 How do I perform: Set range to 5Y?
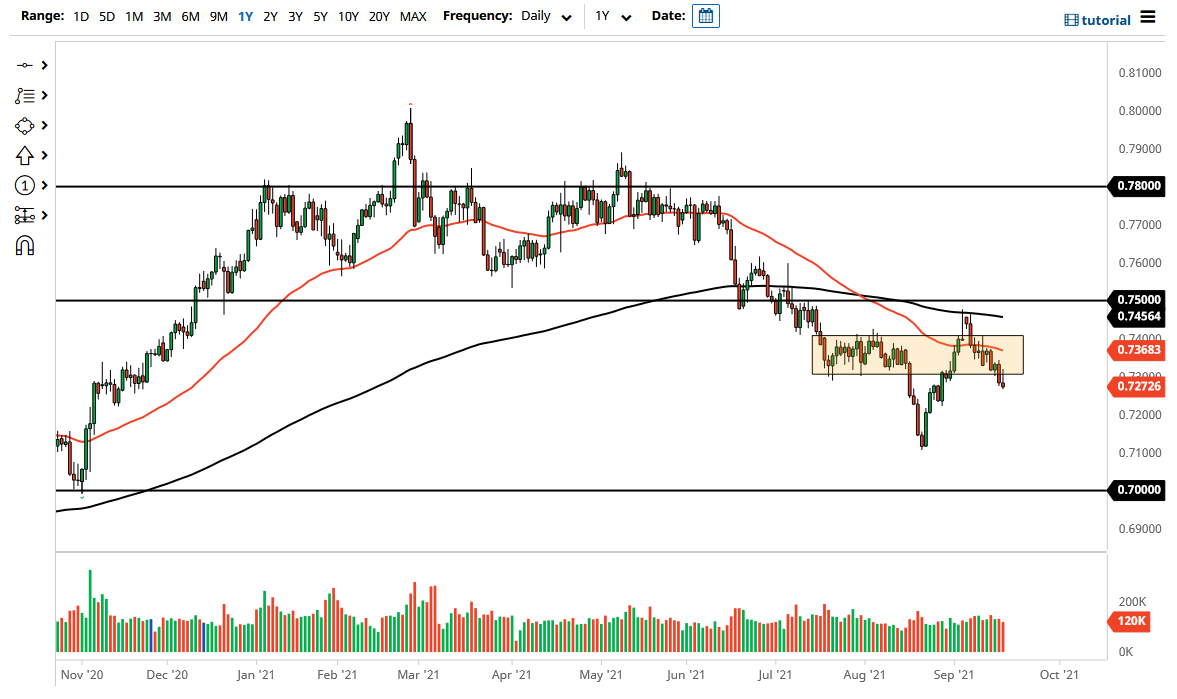[321, 16]
